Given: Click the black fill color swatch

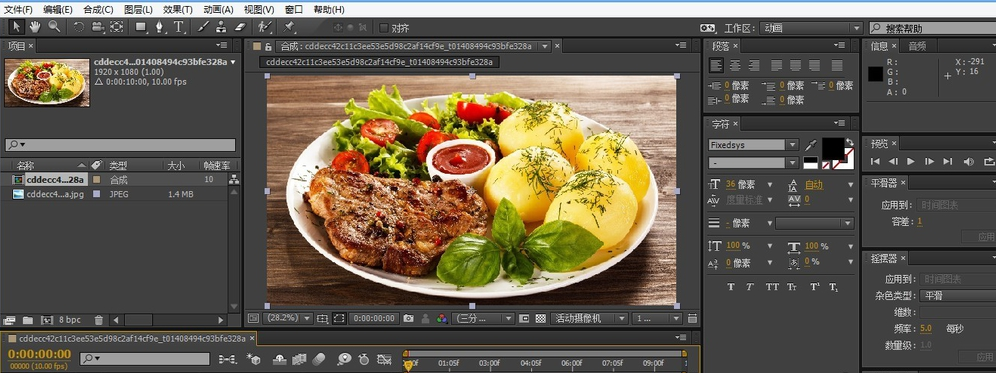Looking at the screenshot, I should (x=833, y=149).
